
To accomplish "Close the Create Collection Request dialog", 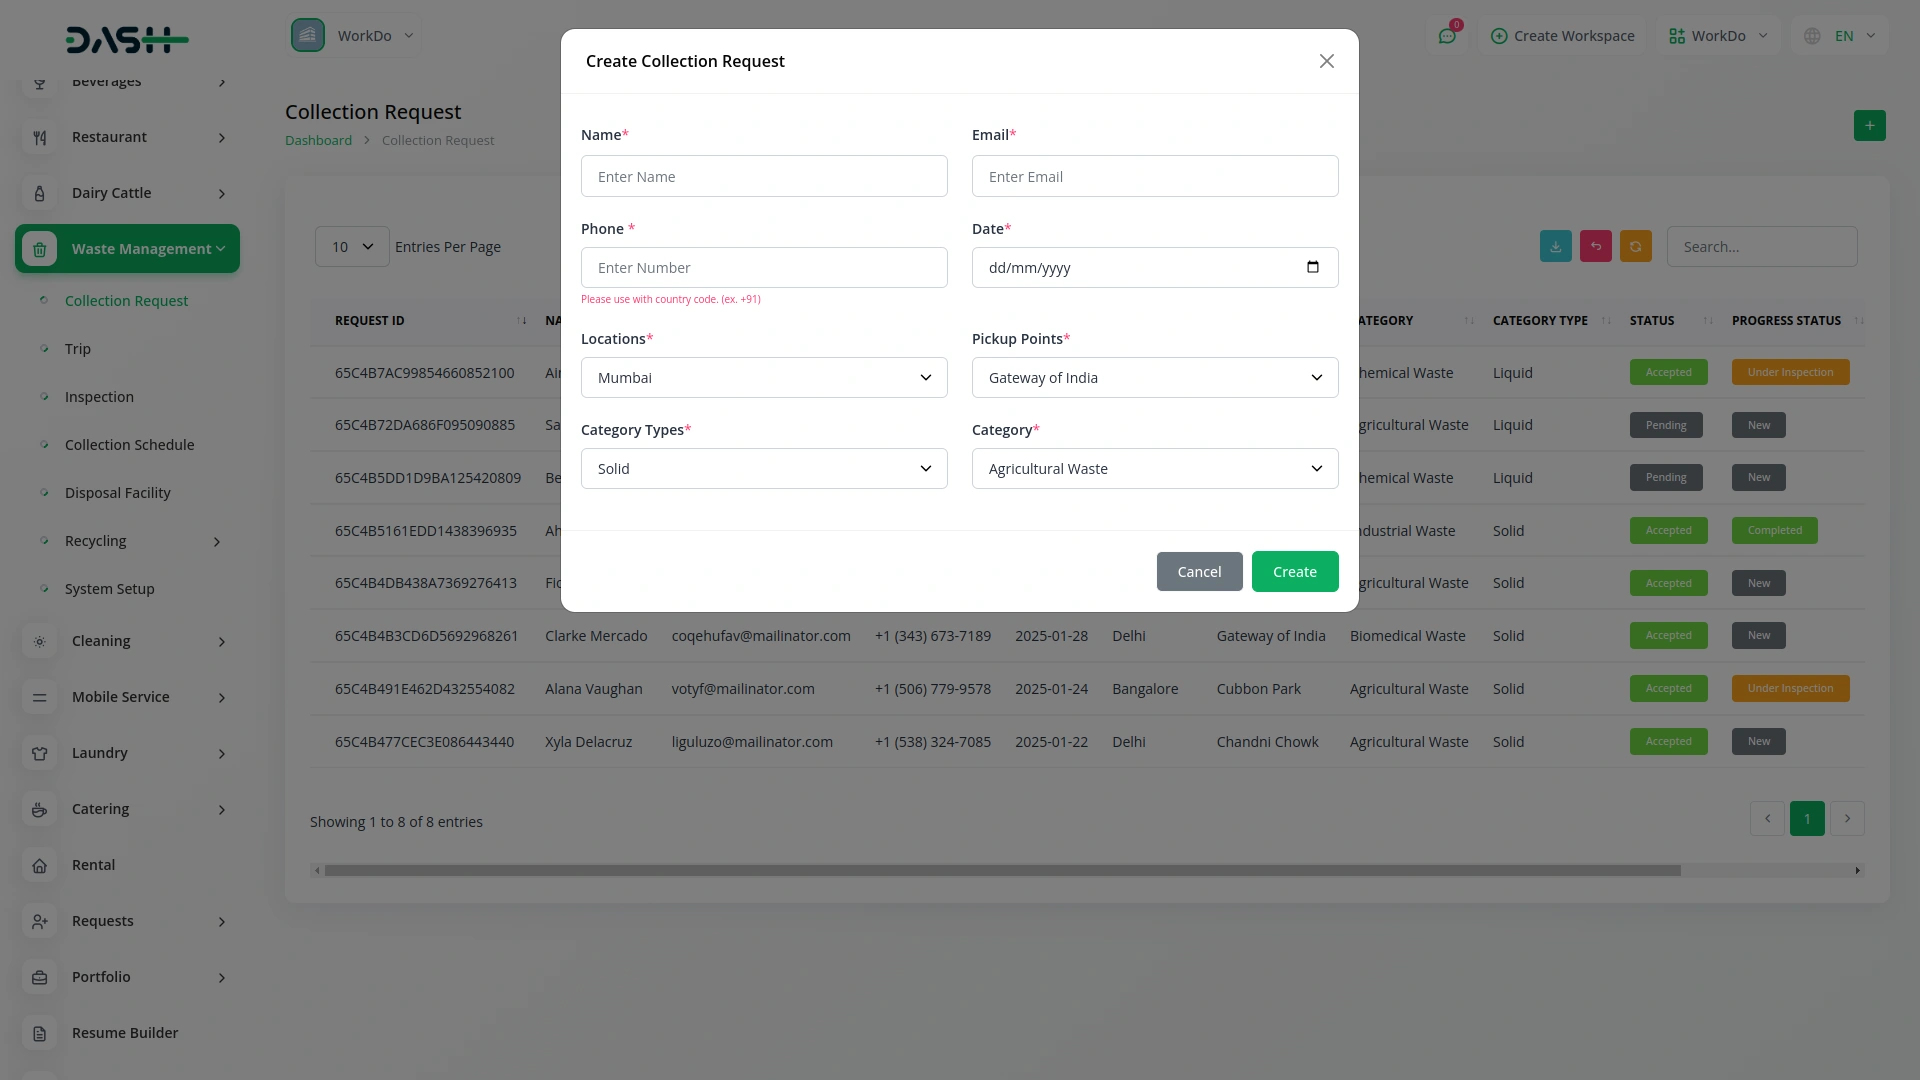I will tap(1326, 61).
